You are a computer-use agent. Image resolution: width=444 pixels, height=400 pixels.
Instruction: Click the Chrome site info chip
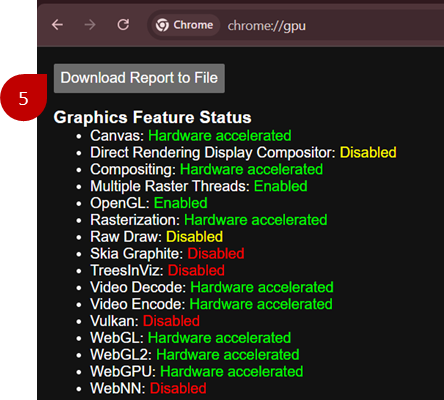click(185, 25)
